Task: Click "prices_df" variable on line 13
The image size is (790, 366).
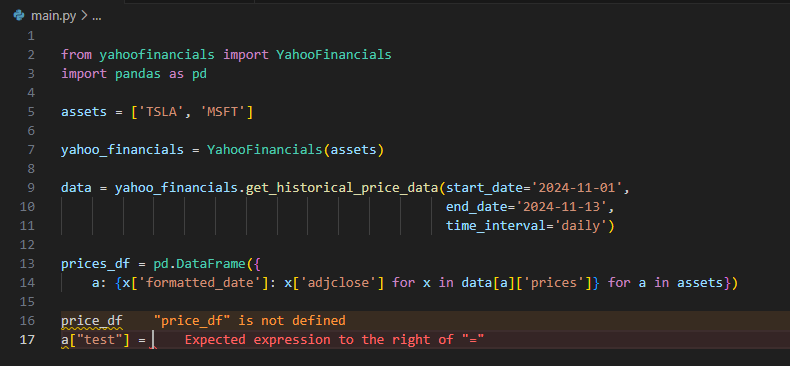Action: 96,264
